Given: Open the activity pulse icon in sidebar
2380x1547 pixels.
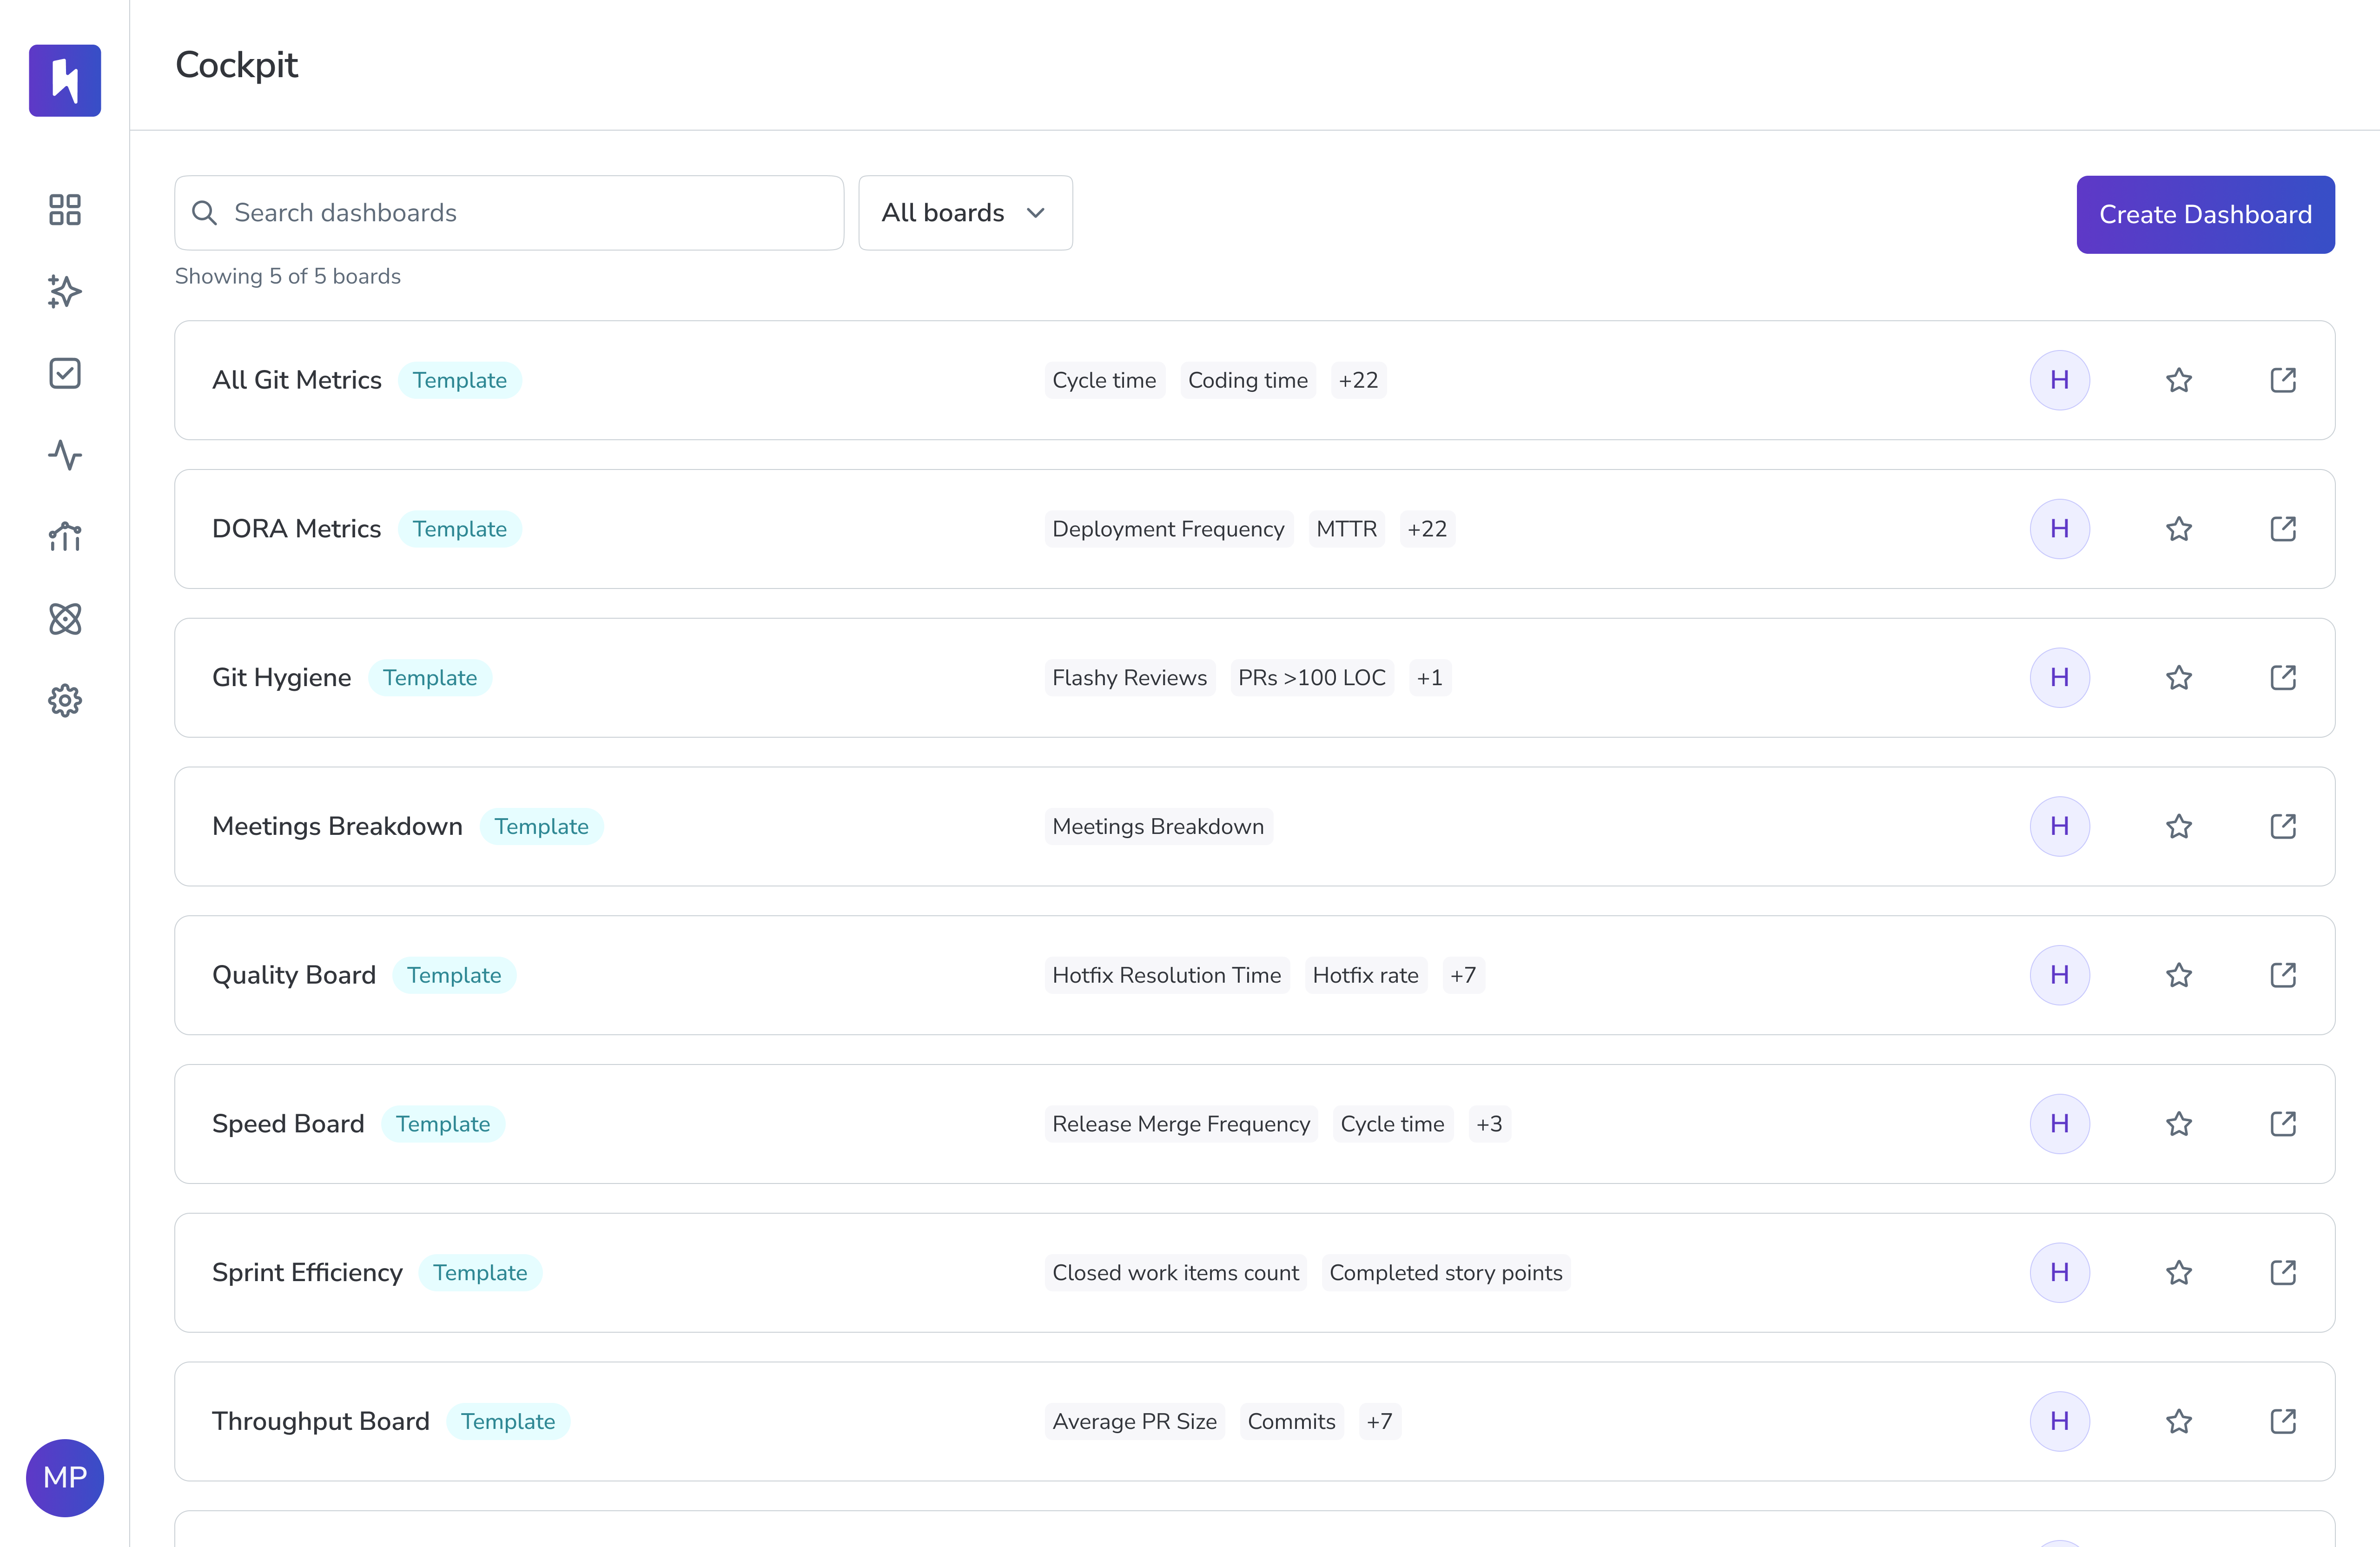Looking at the screenshot, I should point(65,455).
